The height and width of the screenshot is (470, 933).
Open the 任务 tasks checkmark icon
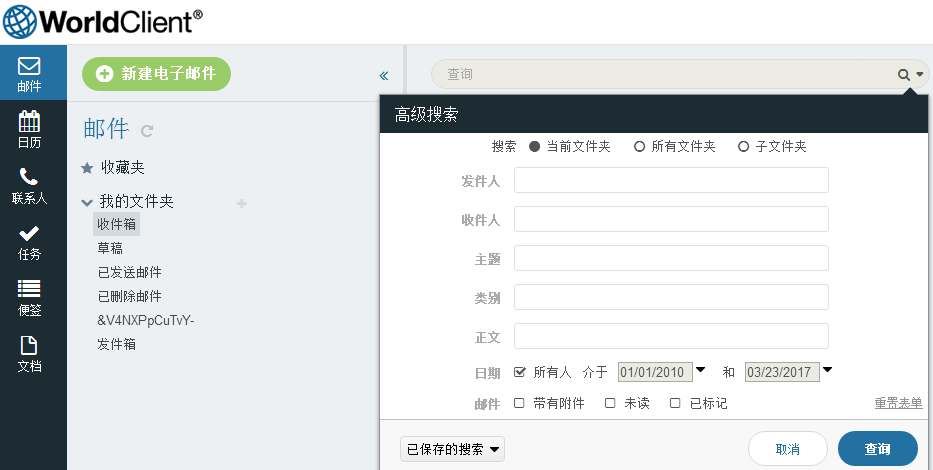coord(29,233)
